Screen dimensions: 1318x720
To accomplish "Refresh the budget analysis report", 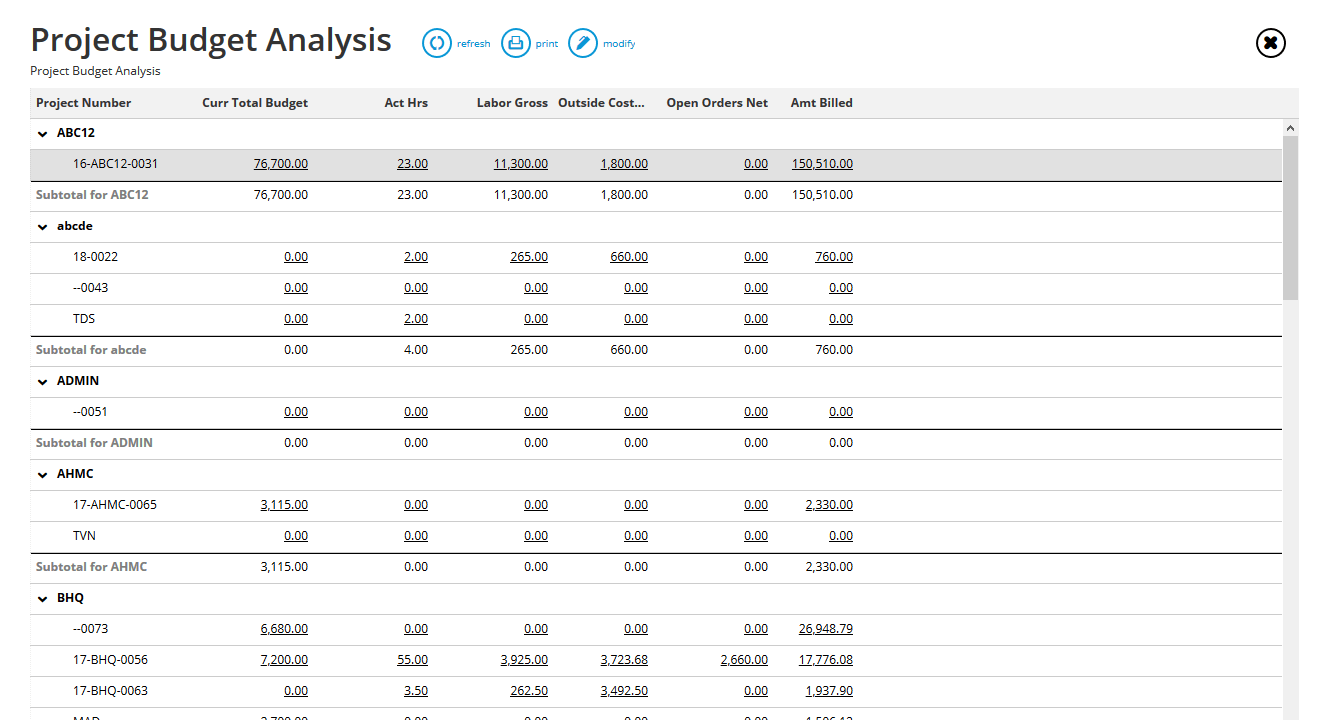I will pyautogui.click(x=456, y=43).
